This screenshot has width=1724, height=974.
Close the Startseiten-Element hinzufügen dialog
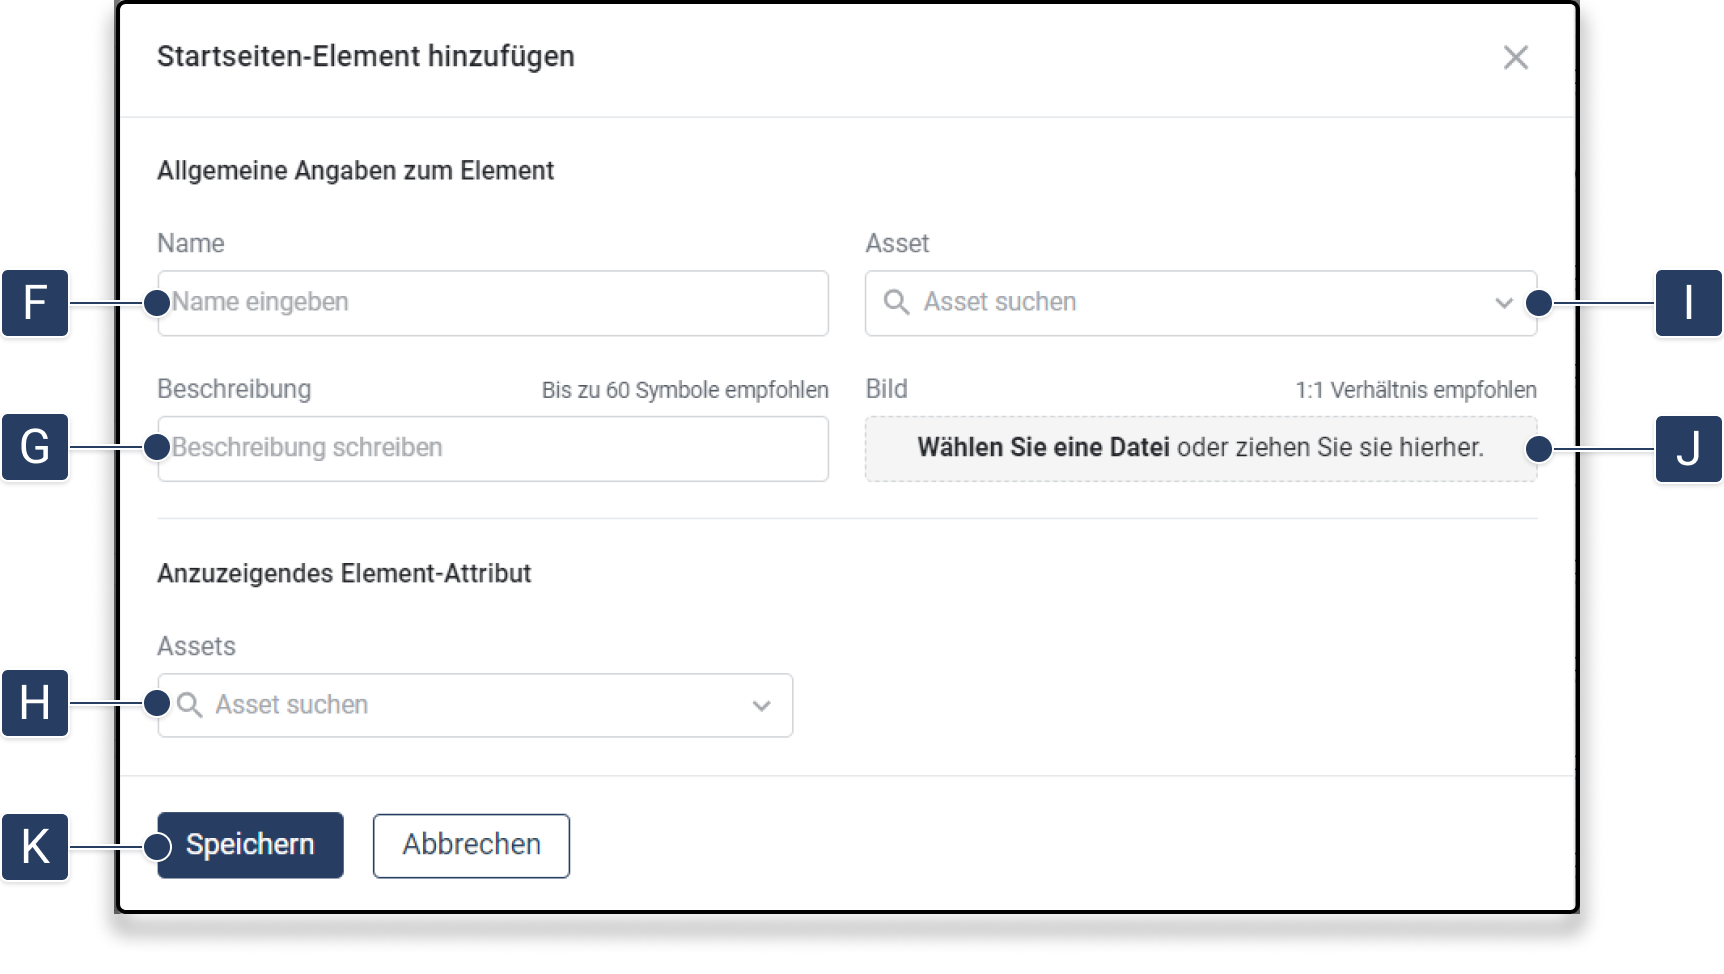(1515, 58)
